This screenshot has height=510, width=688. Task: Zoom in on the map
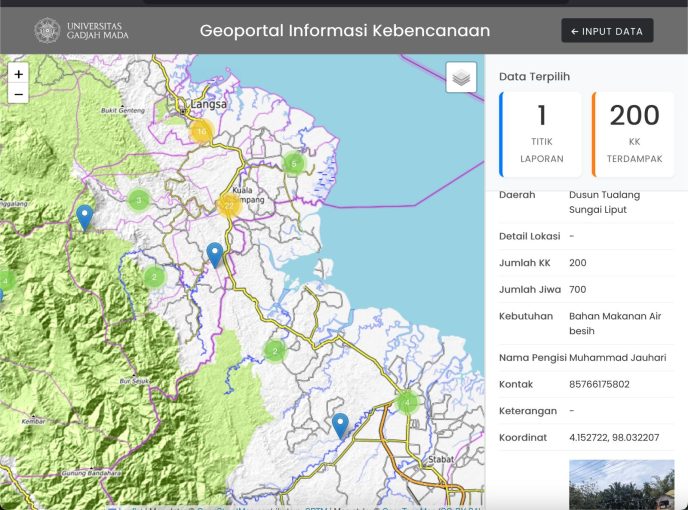[18, 74]
